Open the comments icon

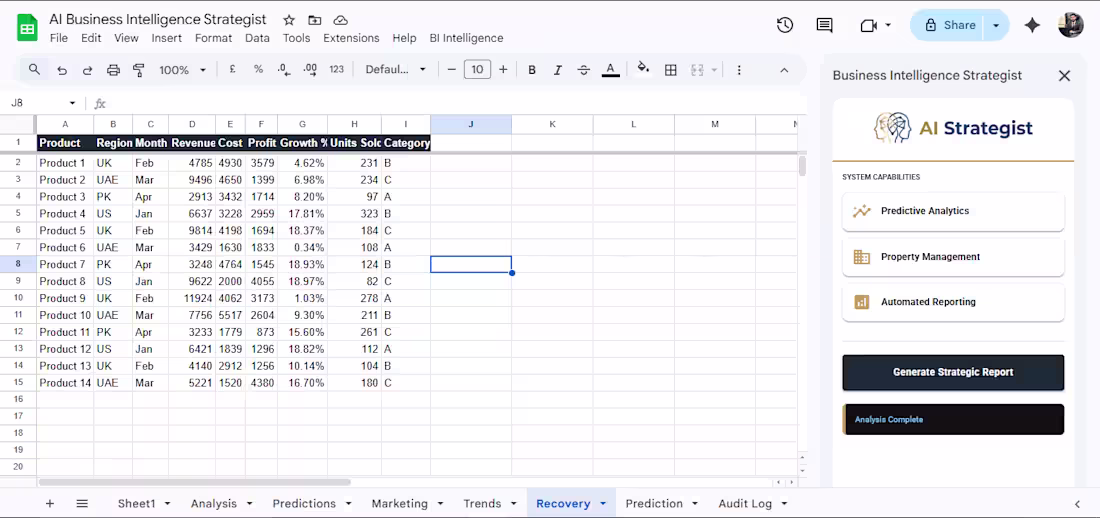tap(824, 25)
